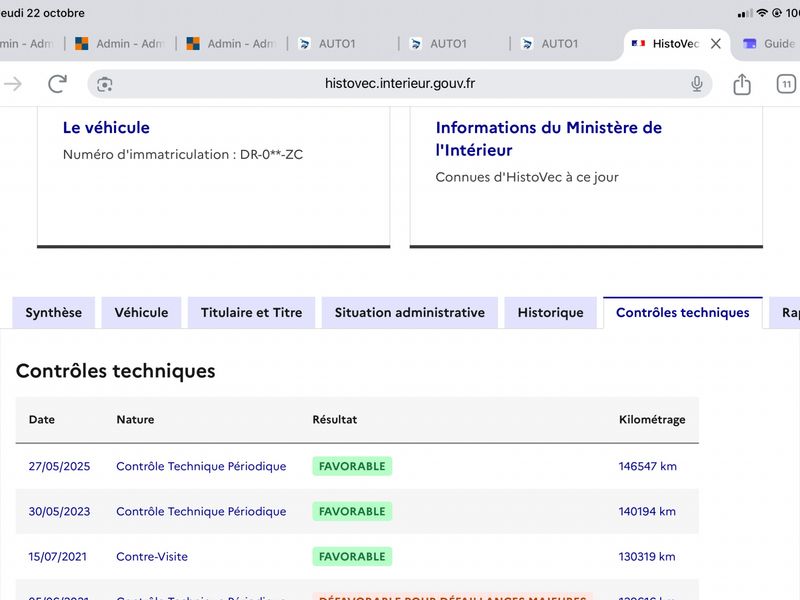Screen dimensions: 800x600
Task: Switch to the Guide browser tab
Action: (x=769, y=44)
